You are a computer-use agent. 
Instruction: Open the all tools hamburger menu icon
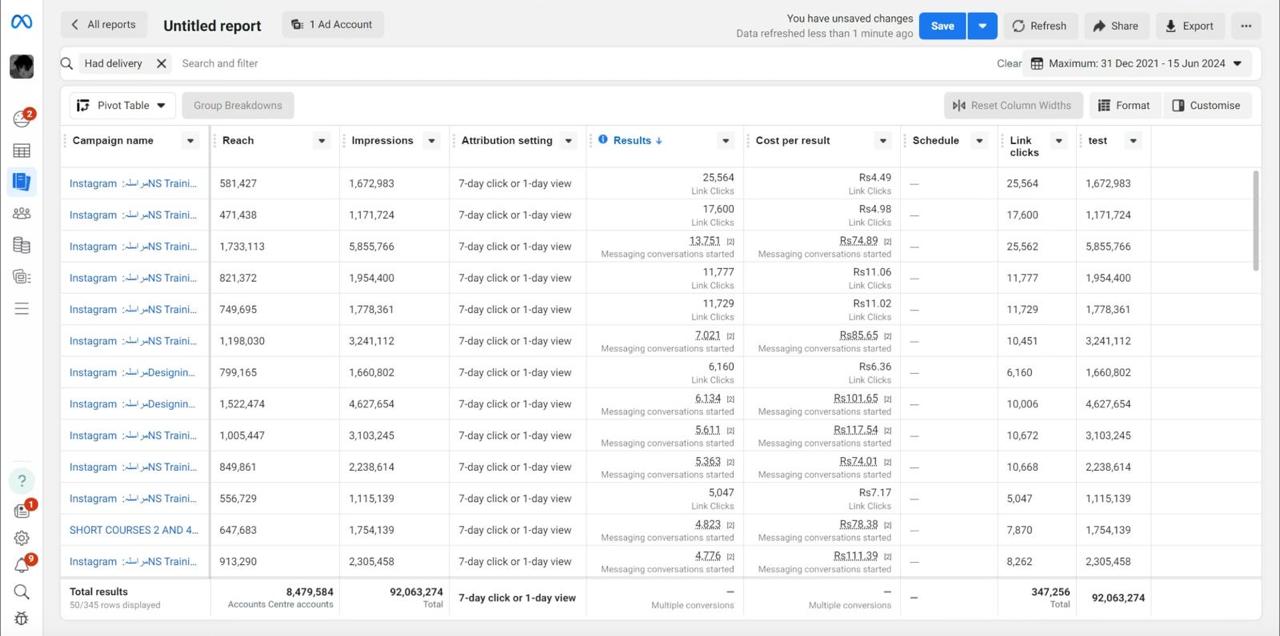(x=21, y=309)
